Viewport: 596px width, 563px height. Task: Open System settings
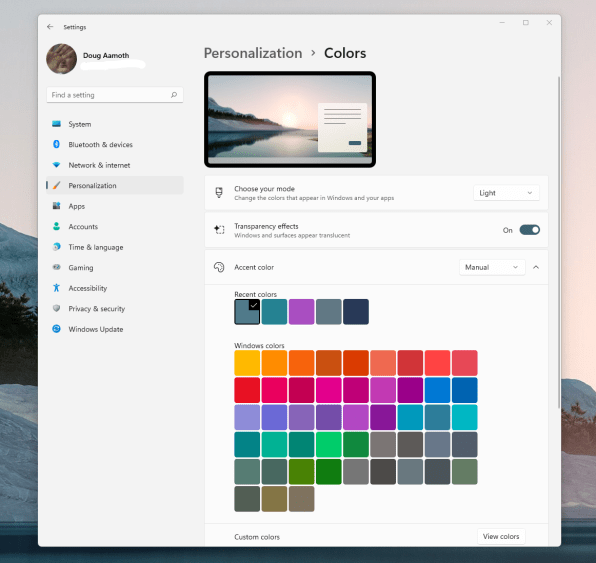pos(115,124)
